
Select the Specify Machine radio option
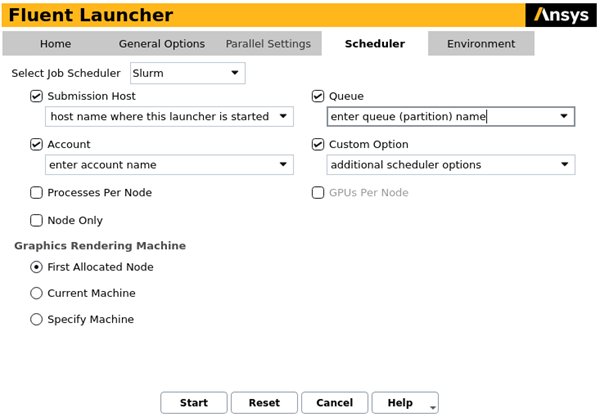pyautogui.click(x=36, y=319)
